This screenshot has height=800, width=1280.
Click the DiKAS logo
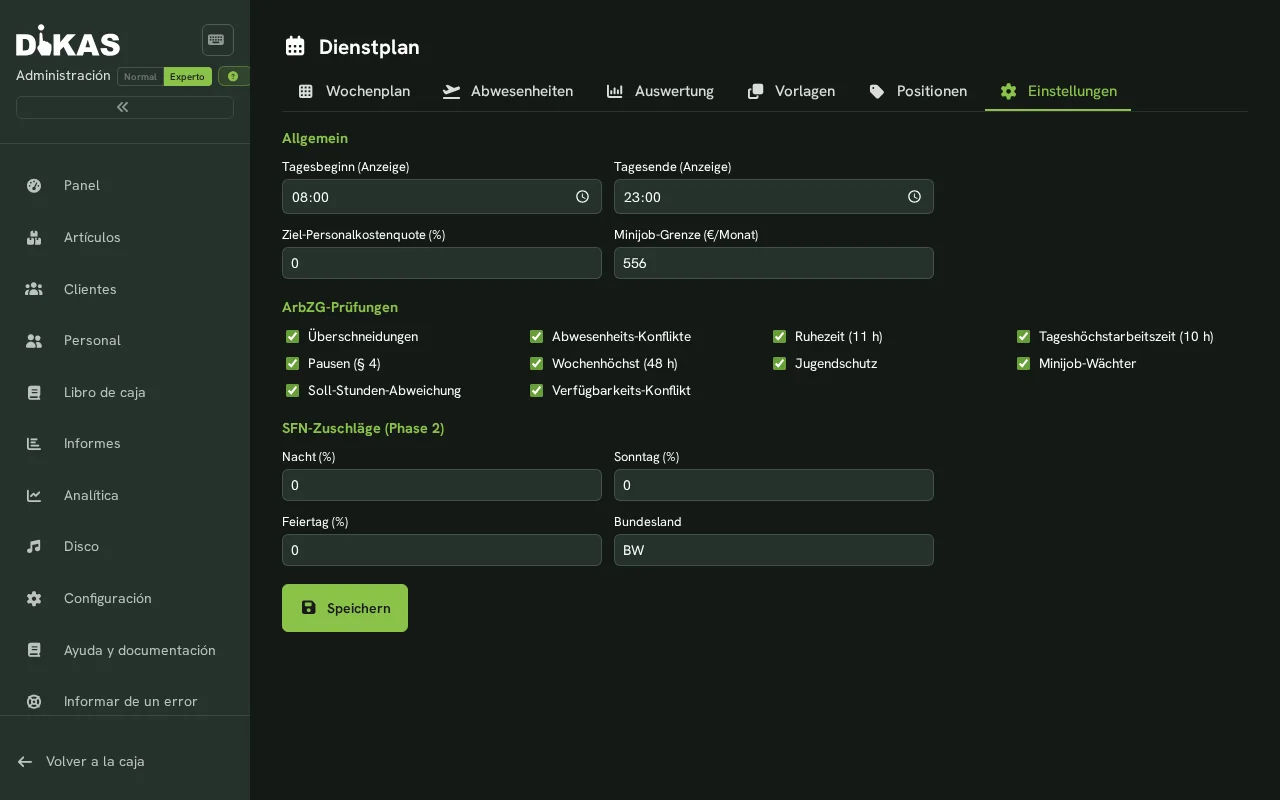click(68, 41)
